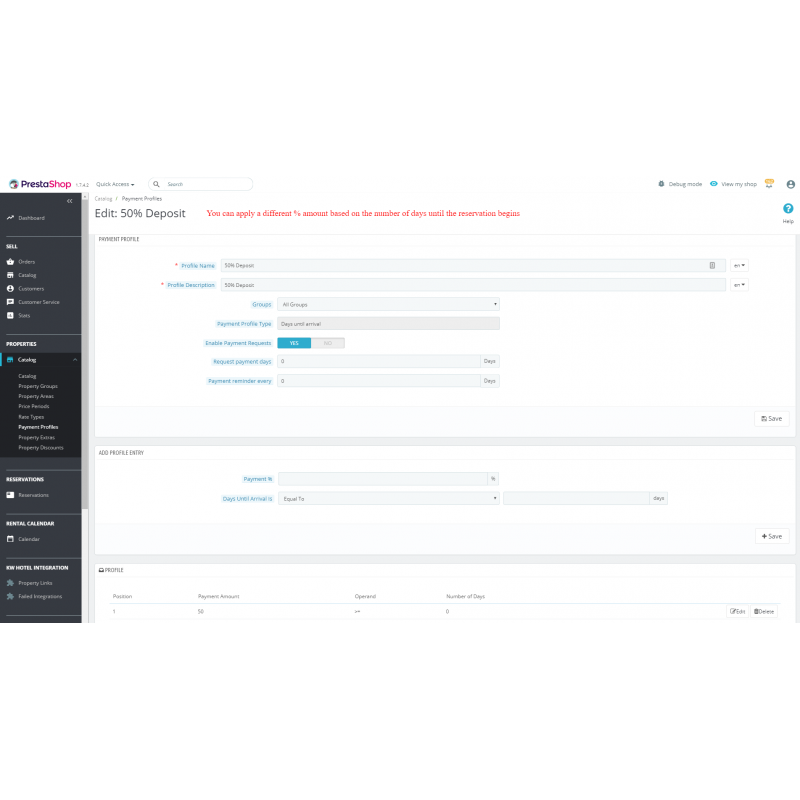Screen dimensions: 800x800
Task: Click the Dashboard trend icon
Action: (10, 217)
